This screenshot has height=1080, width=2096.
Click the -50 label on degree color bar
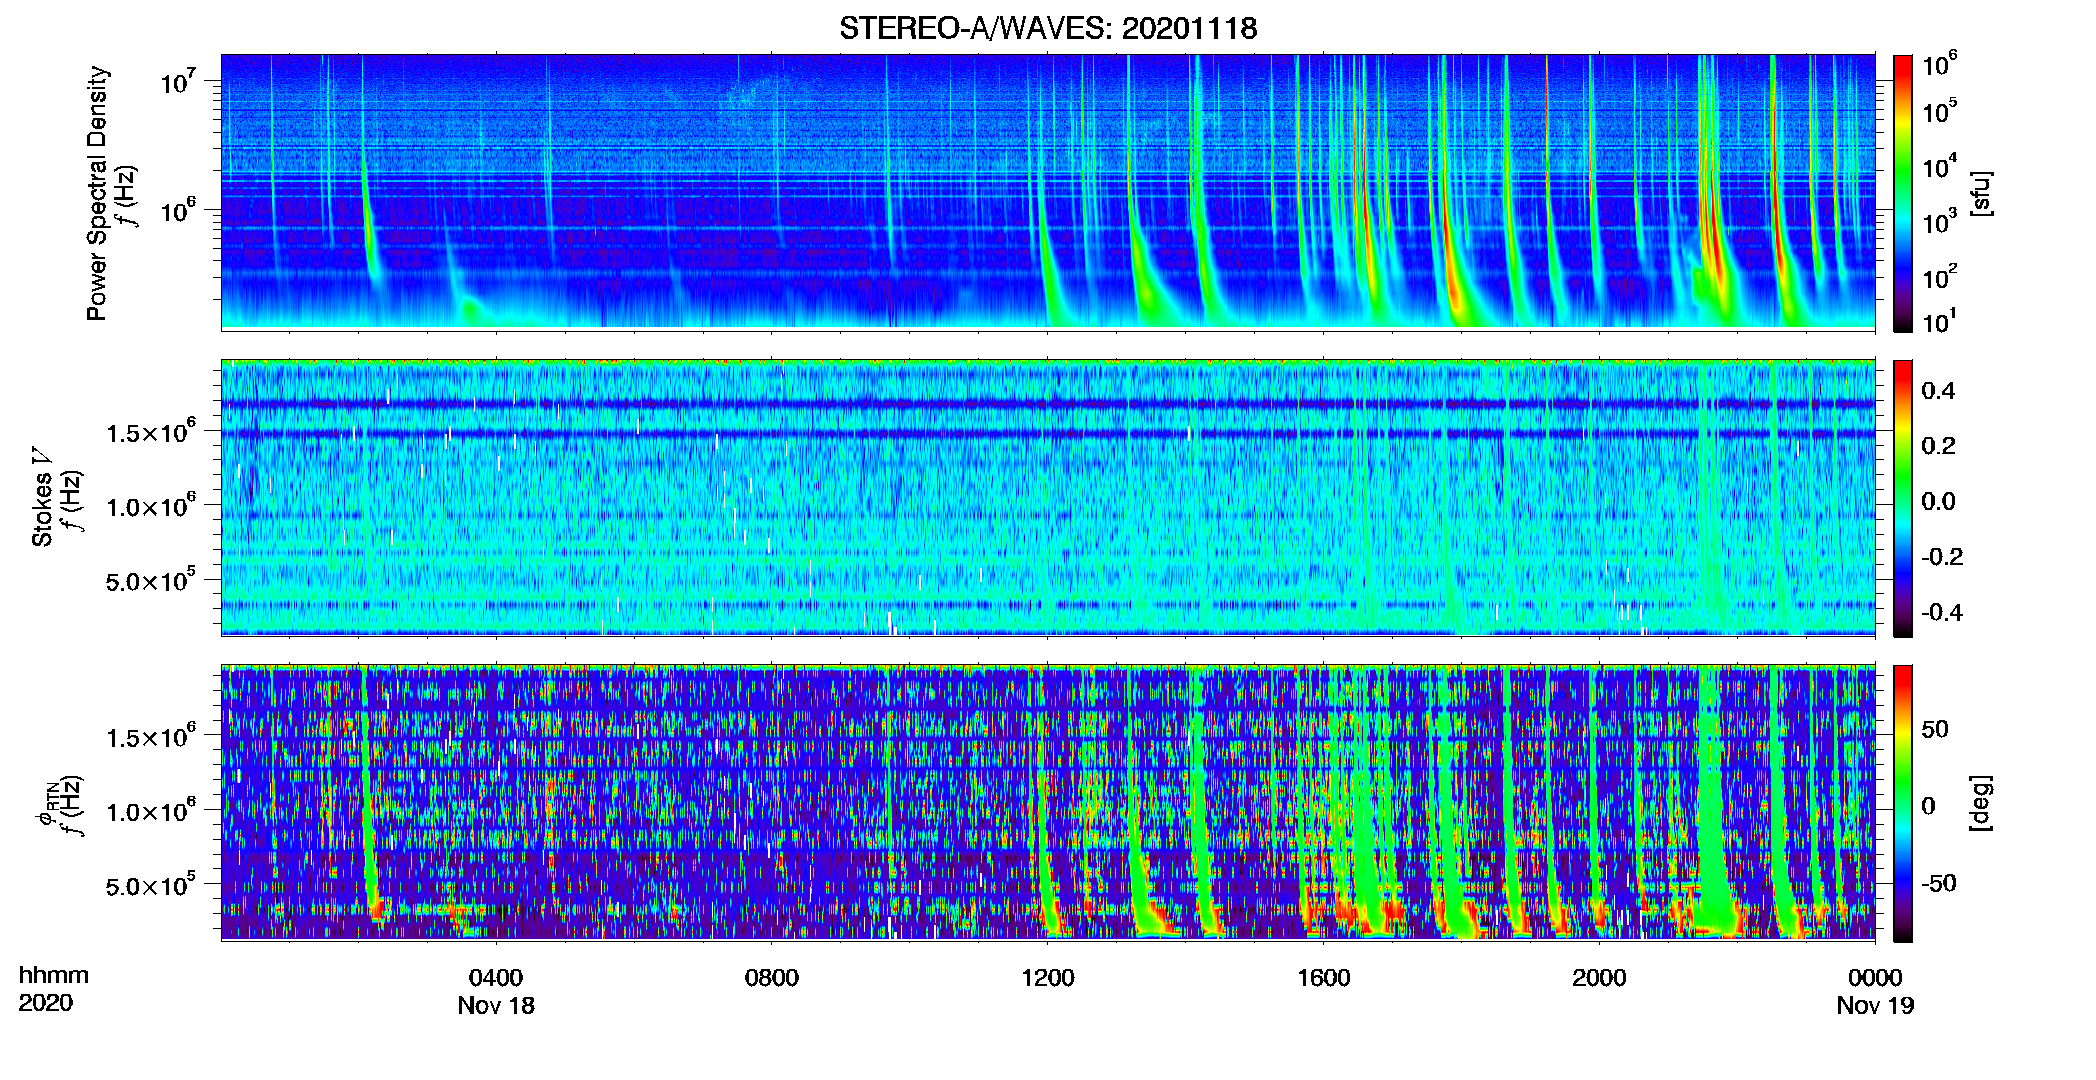coord(1939,884)
